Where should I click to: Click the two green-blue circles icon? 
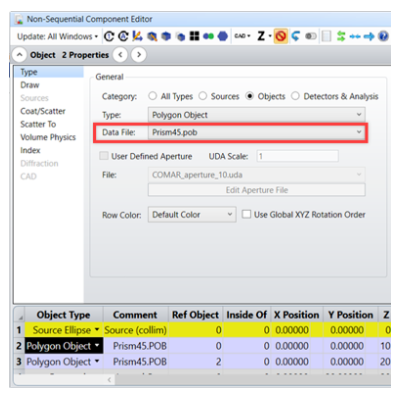(208, 36)
